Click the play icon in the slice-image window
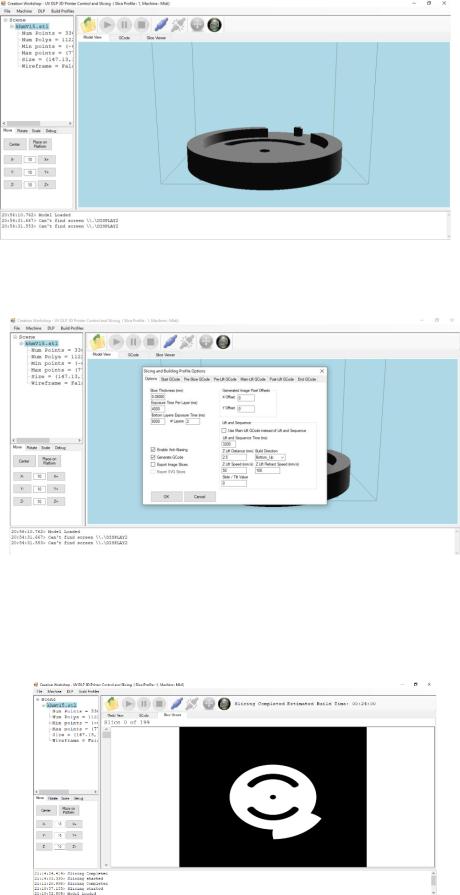The height and width of the screenshot is (895, 460). click(x=130, y=703)
